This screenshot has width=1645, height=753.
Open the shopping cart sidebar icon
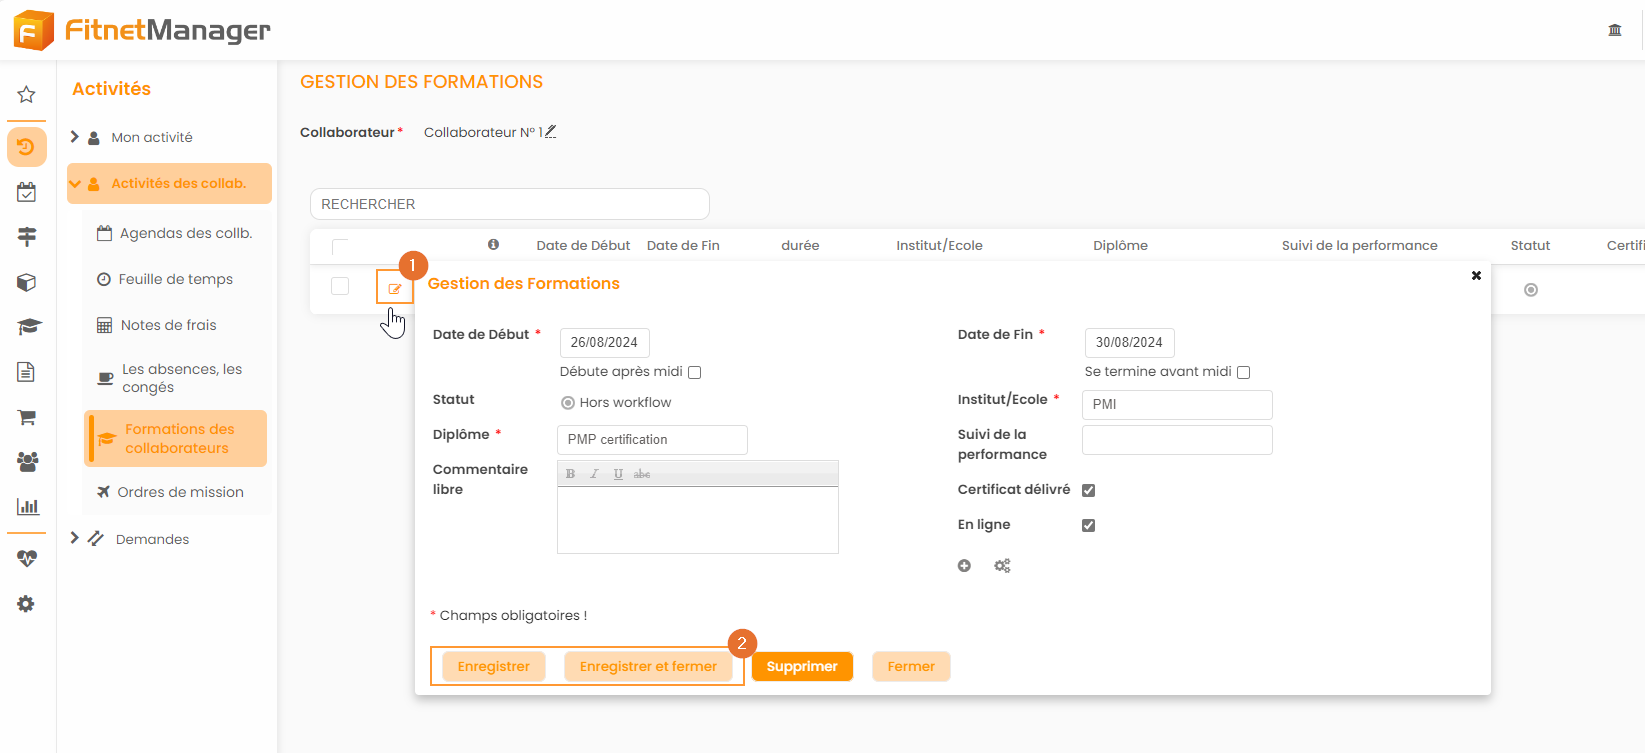[x=27, y=417]
